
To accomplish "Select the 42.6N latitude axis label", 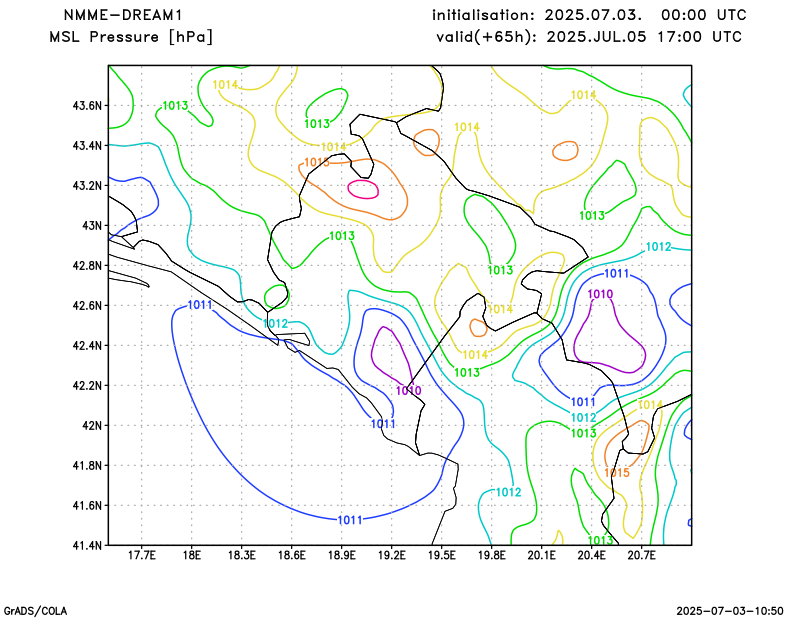I will 87,306.
